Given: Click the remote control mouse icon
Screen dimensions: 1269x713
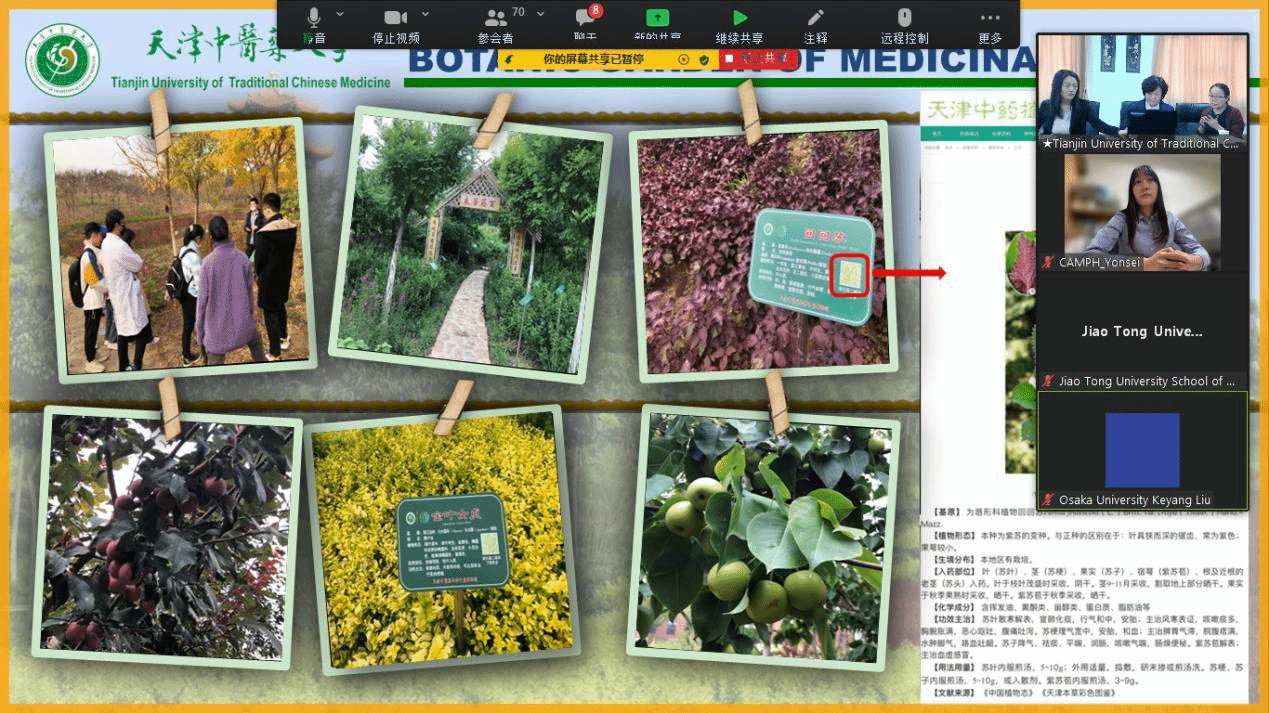Looking at the screenshot, I should click(x=904, y=18).
